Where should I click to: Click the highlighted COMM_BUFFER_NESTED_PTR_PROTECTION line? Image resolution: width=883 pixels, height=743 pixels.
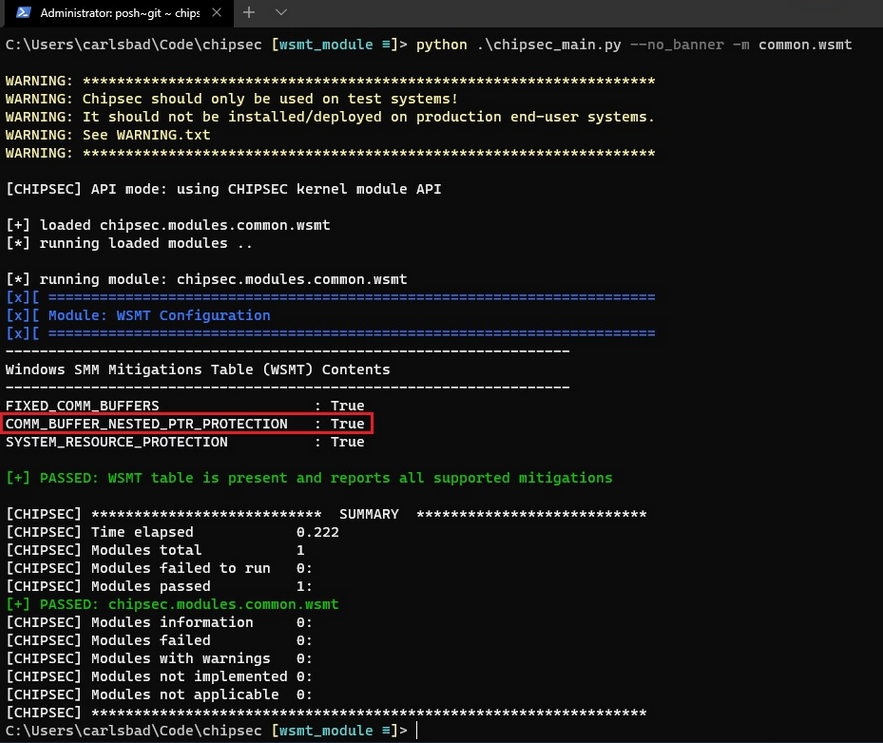[x=186, y=424]
